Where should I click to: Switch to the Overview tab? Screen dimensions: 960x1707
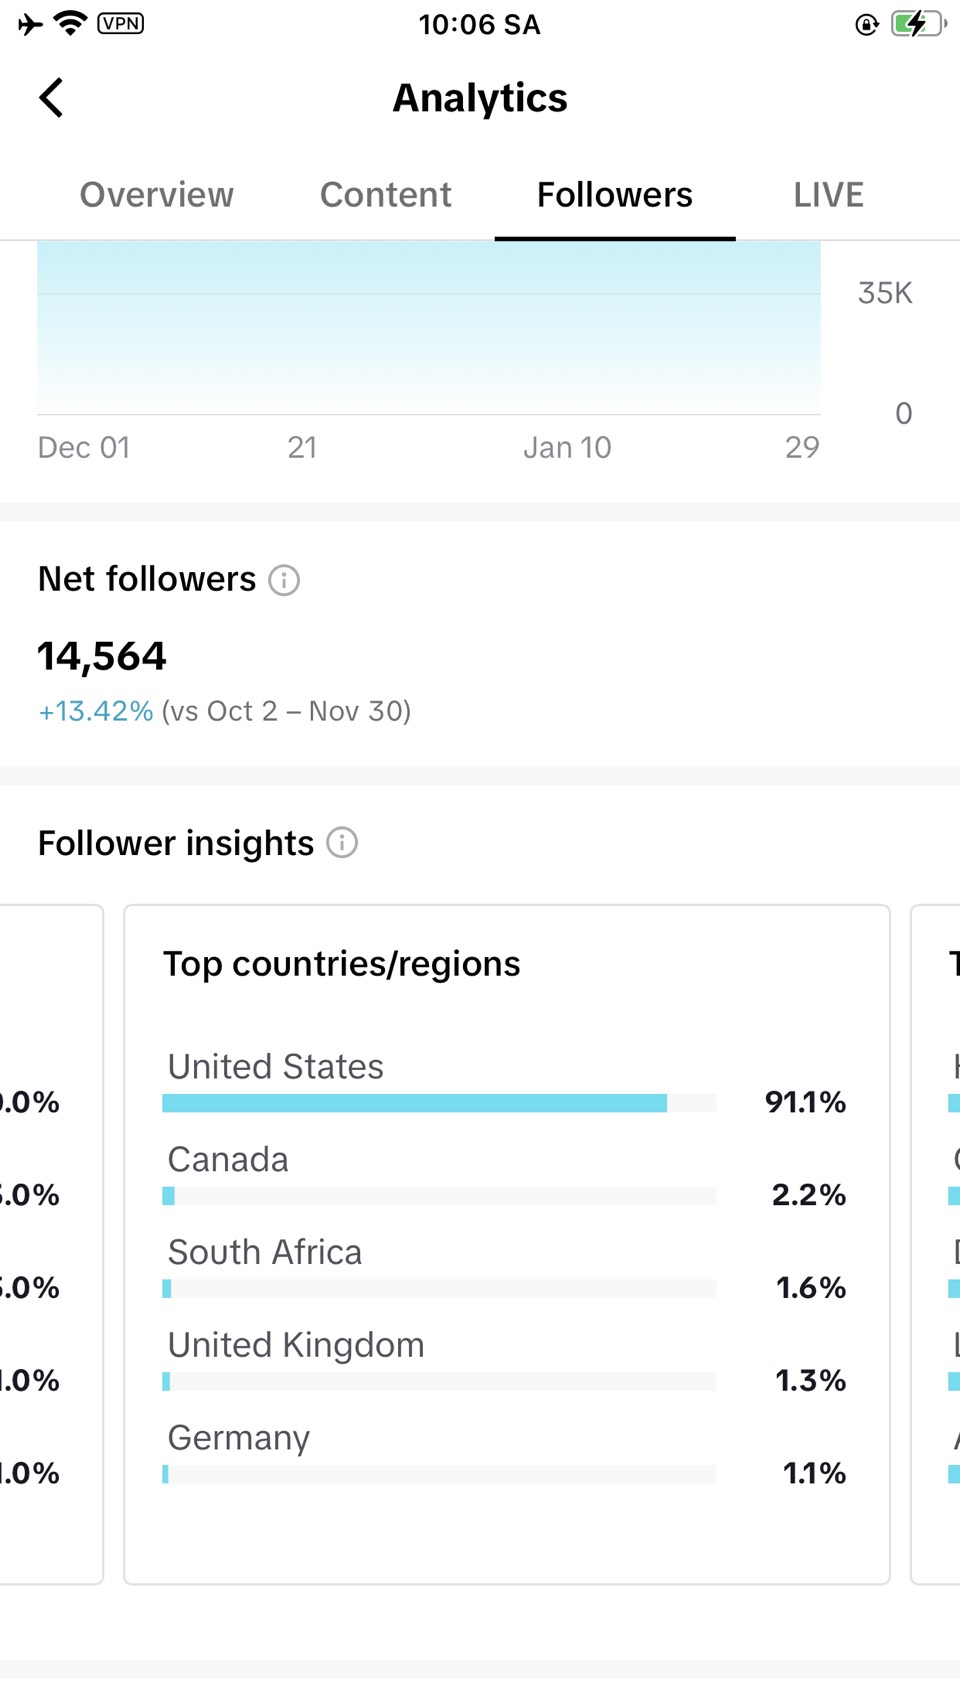157,195
